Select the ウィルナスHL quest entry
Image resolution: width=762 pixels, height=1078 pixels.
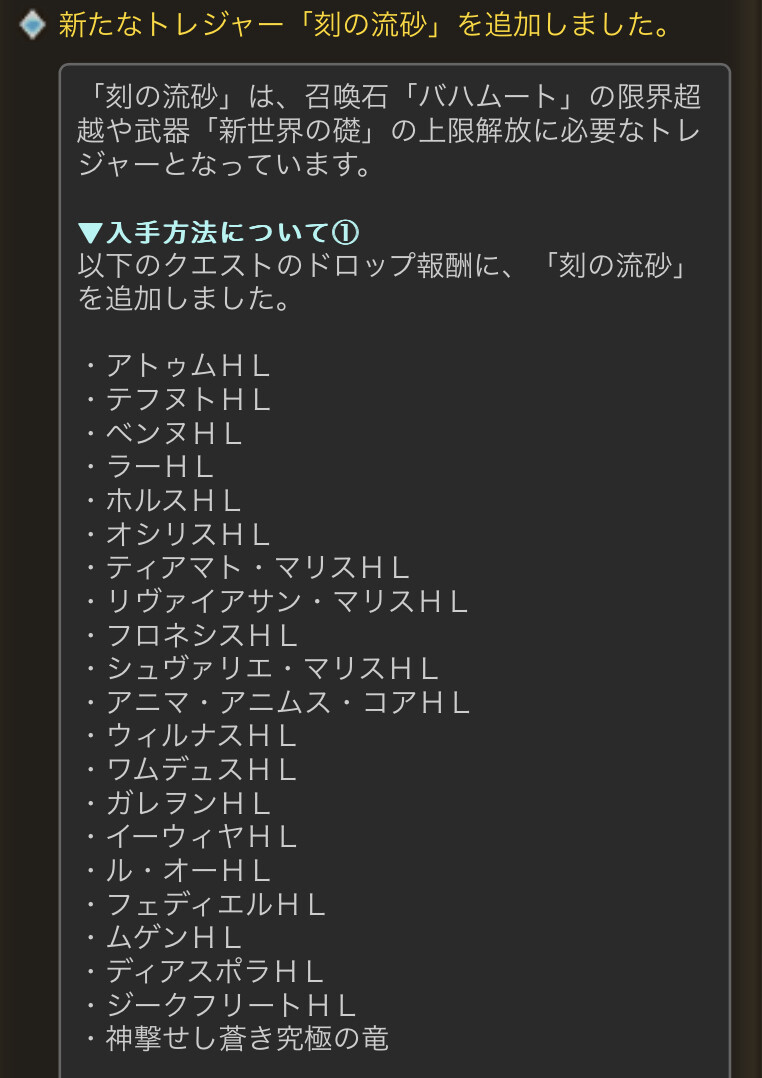[x=190, y=736]
